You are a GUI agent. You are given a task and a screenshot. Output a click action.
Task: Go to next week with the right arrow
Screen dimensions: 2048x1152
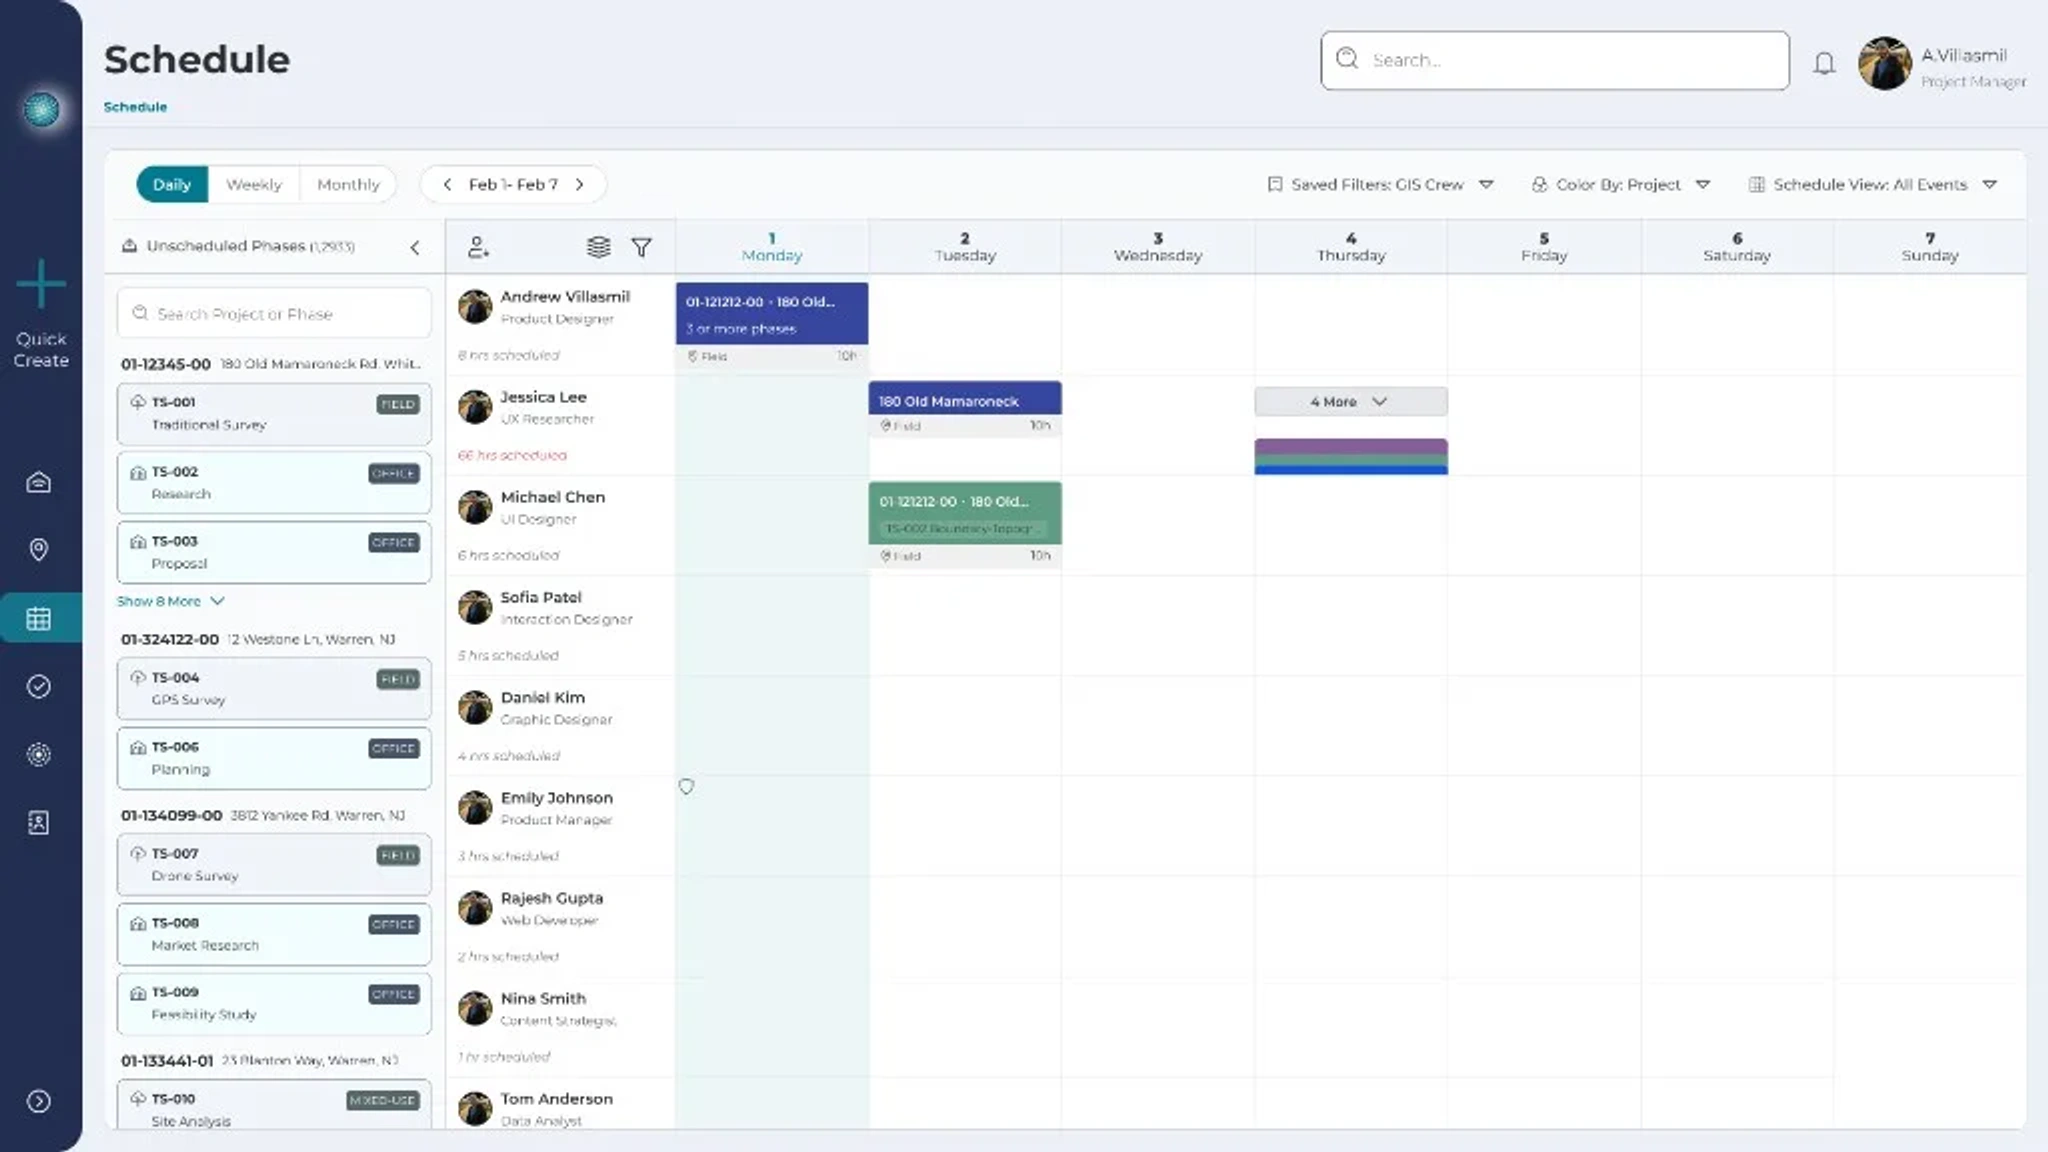579,184
